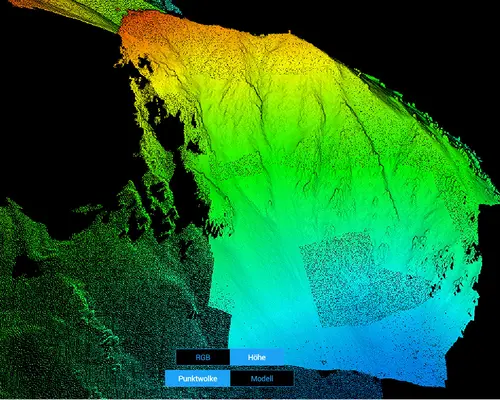The height and width of the screenshot is (400, 500).
Task: Click the horizontal speckled band on the green slope
Action: pos(240,167)
